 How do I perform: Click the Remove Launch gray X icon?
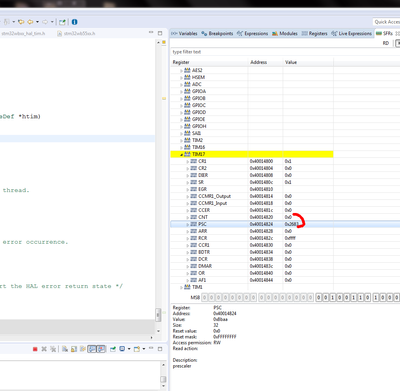(44, 349)
